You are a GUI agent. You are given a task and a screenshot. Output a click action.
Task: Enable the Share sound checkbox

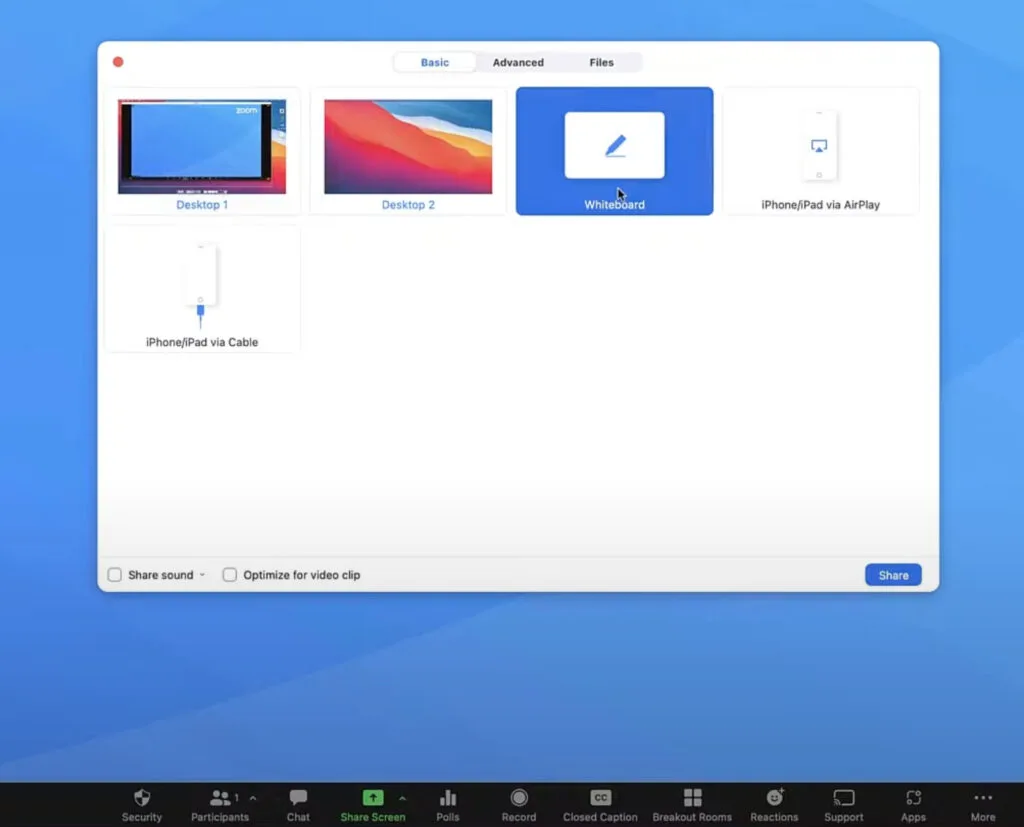coord(115,575)
